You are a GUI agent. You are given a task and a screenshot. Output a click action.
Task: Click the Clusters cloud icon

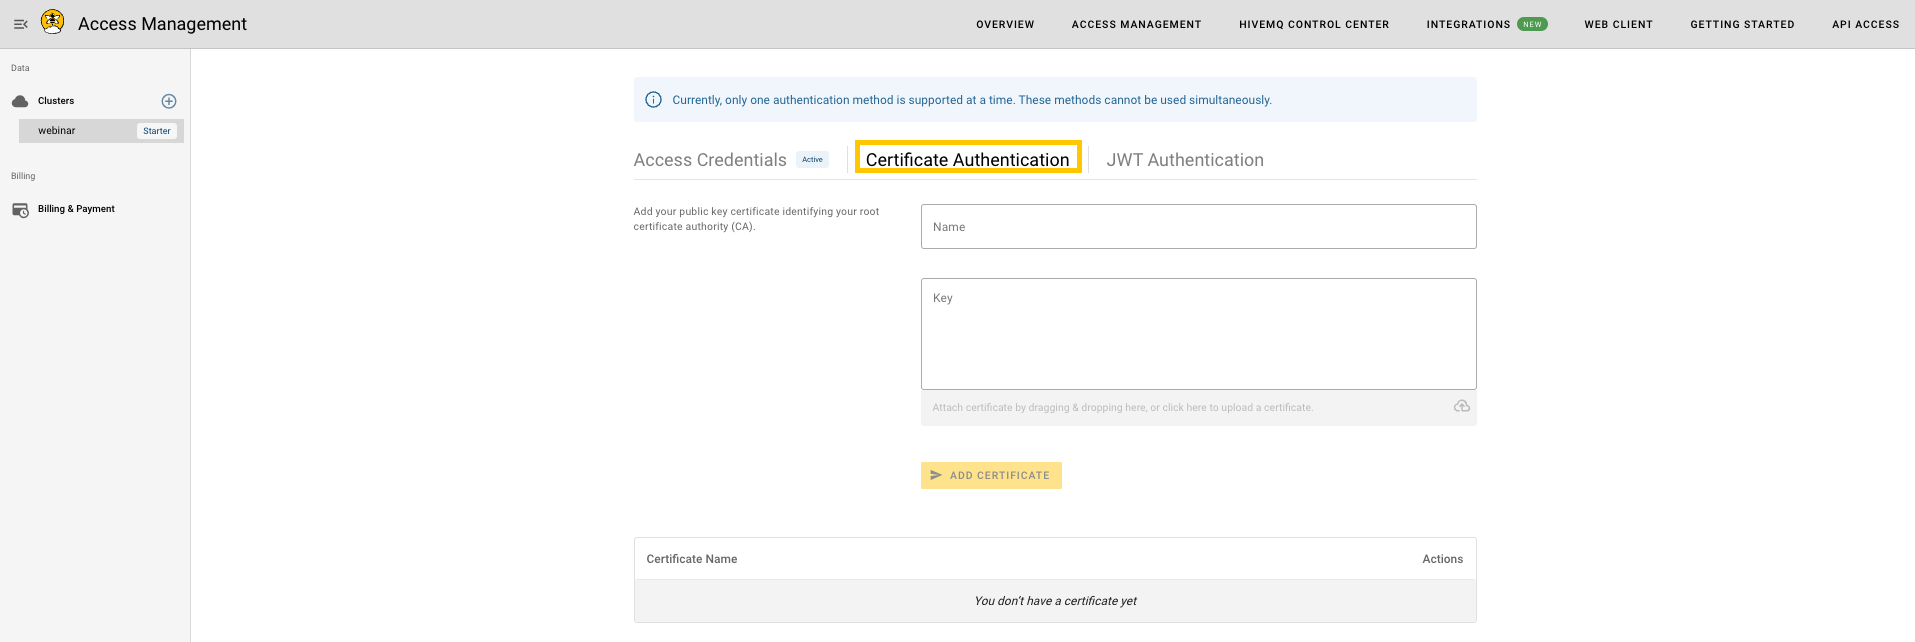coord(20,101)
